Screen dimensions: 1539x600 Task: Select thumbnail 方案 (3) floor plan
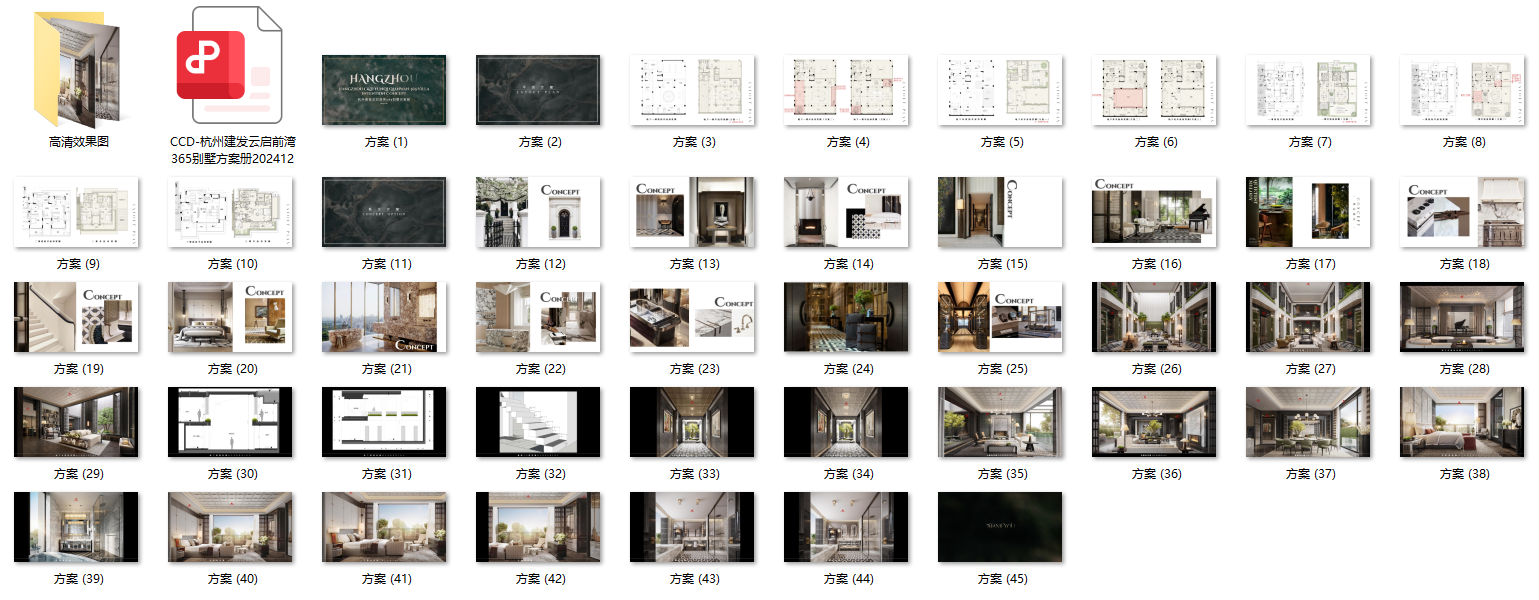point(692,90)
